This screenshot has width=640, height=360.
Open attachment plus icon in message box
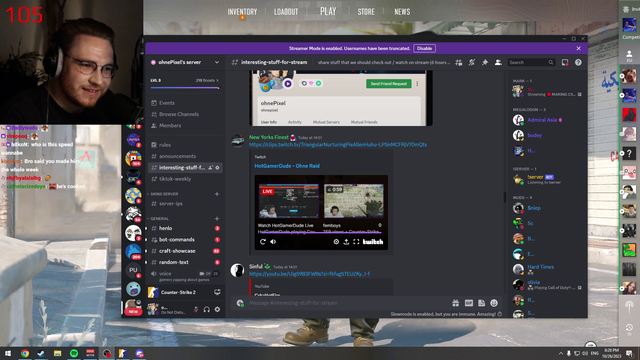point(240,303)
